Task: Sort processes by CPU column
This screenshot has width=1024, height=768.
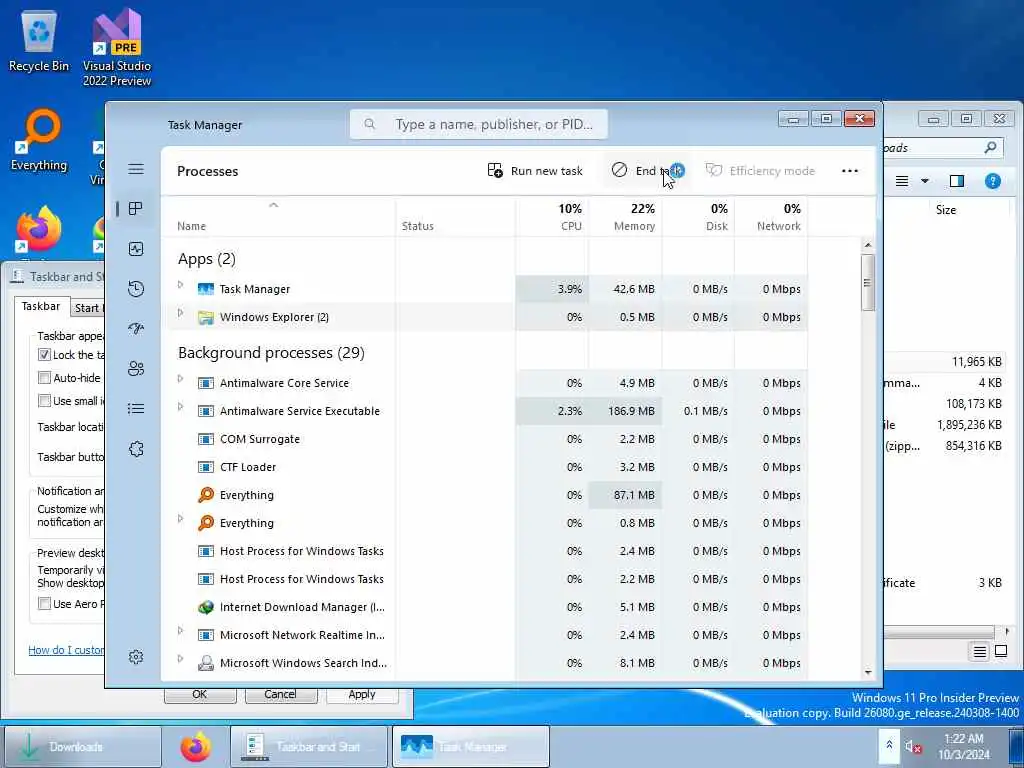Action: (x=552, y=217)
